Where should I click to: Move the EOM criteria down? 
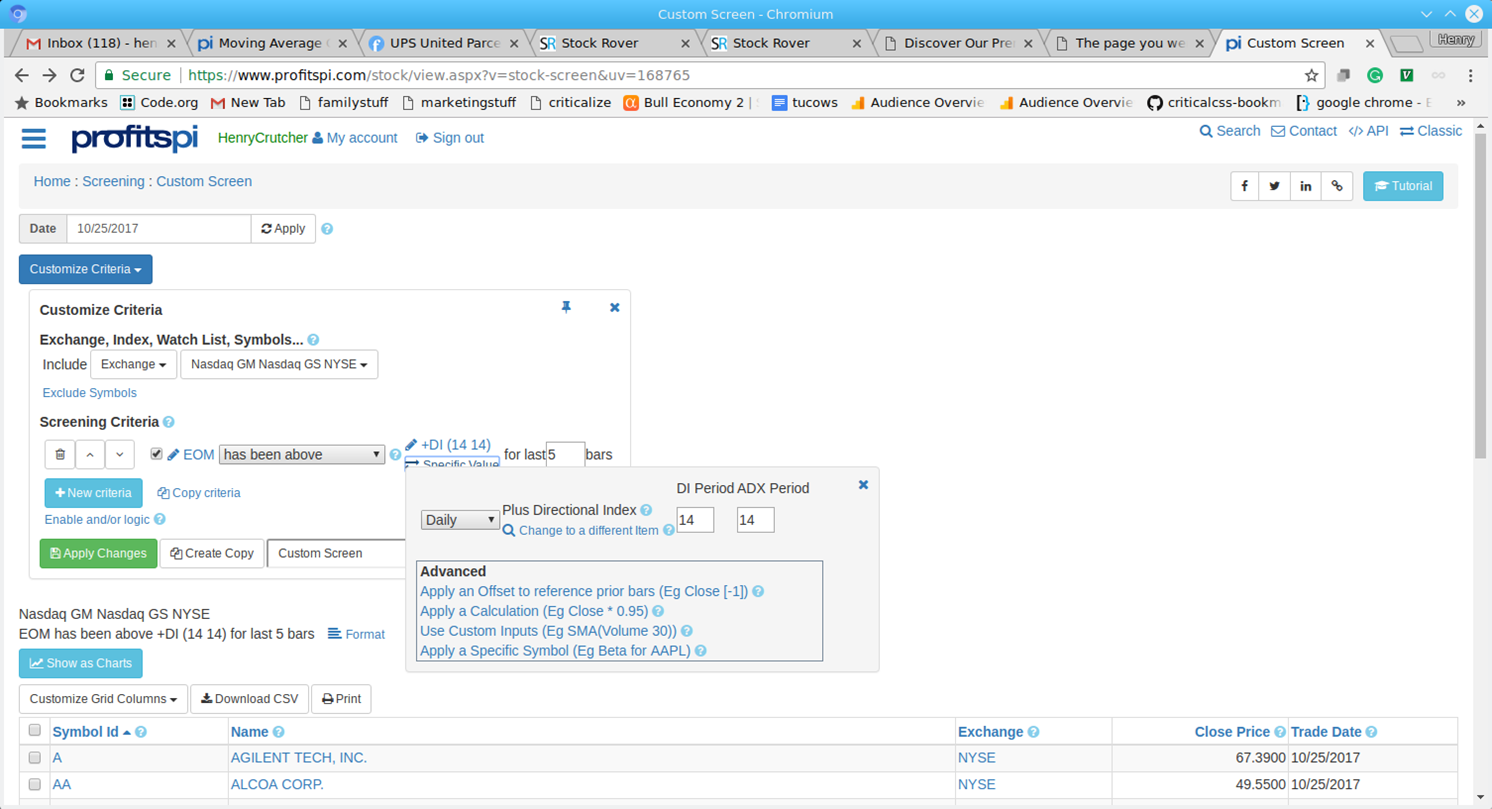[120, 454]
